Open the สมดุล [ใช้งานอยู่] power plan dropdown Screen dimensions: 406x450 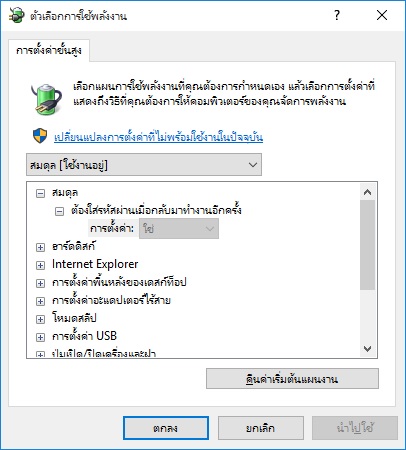[144, 165]
